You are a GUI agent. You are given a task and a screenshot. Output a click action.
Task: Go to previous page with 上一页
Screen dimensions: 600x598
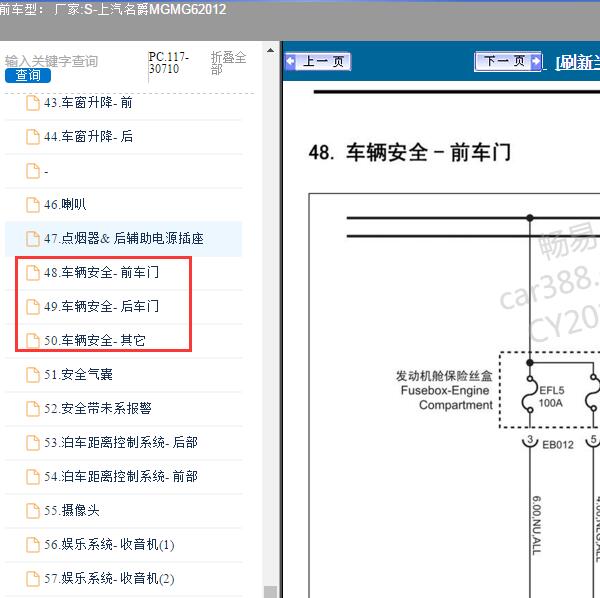318,61
